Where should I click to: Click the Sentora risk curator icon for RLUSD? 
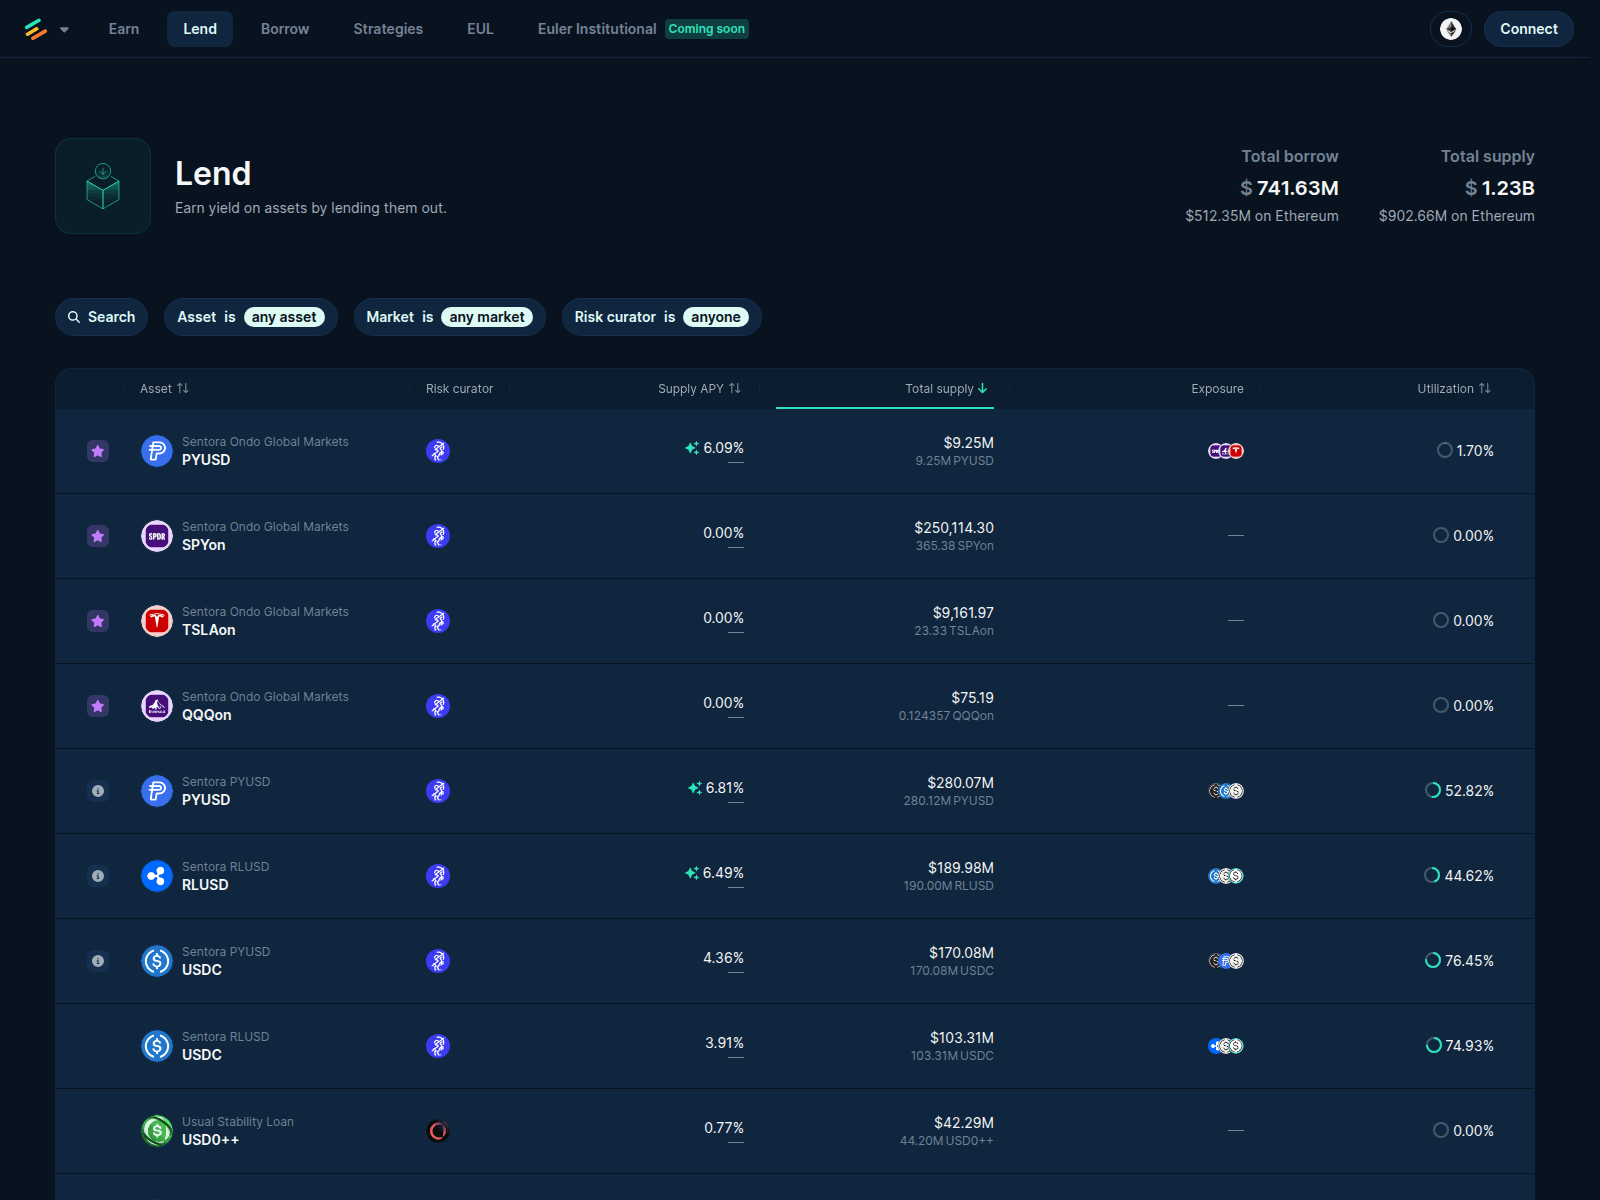pos(437,876)
